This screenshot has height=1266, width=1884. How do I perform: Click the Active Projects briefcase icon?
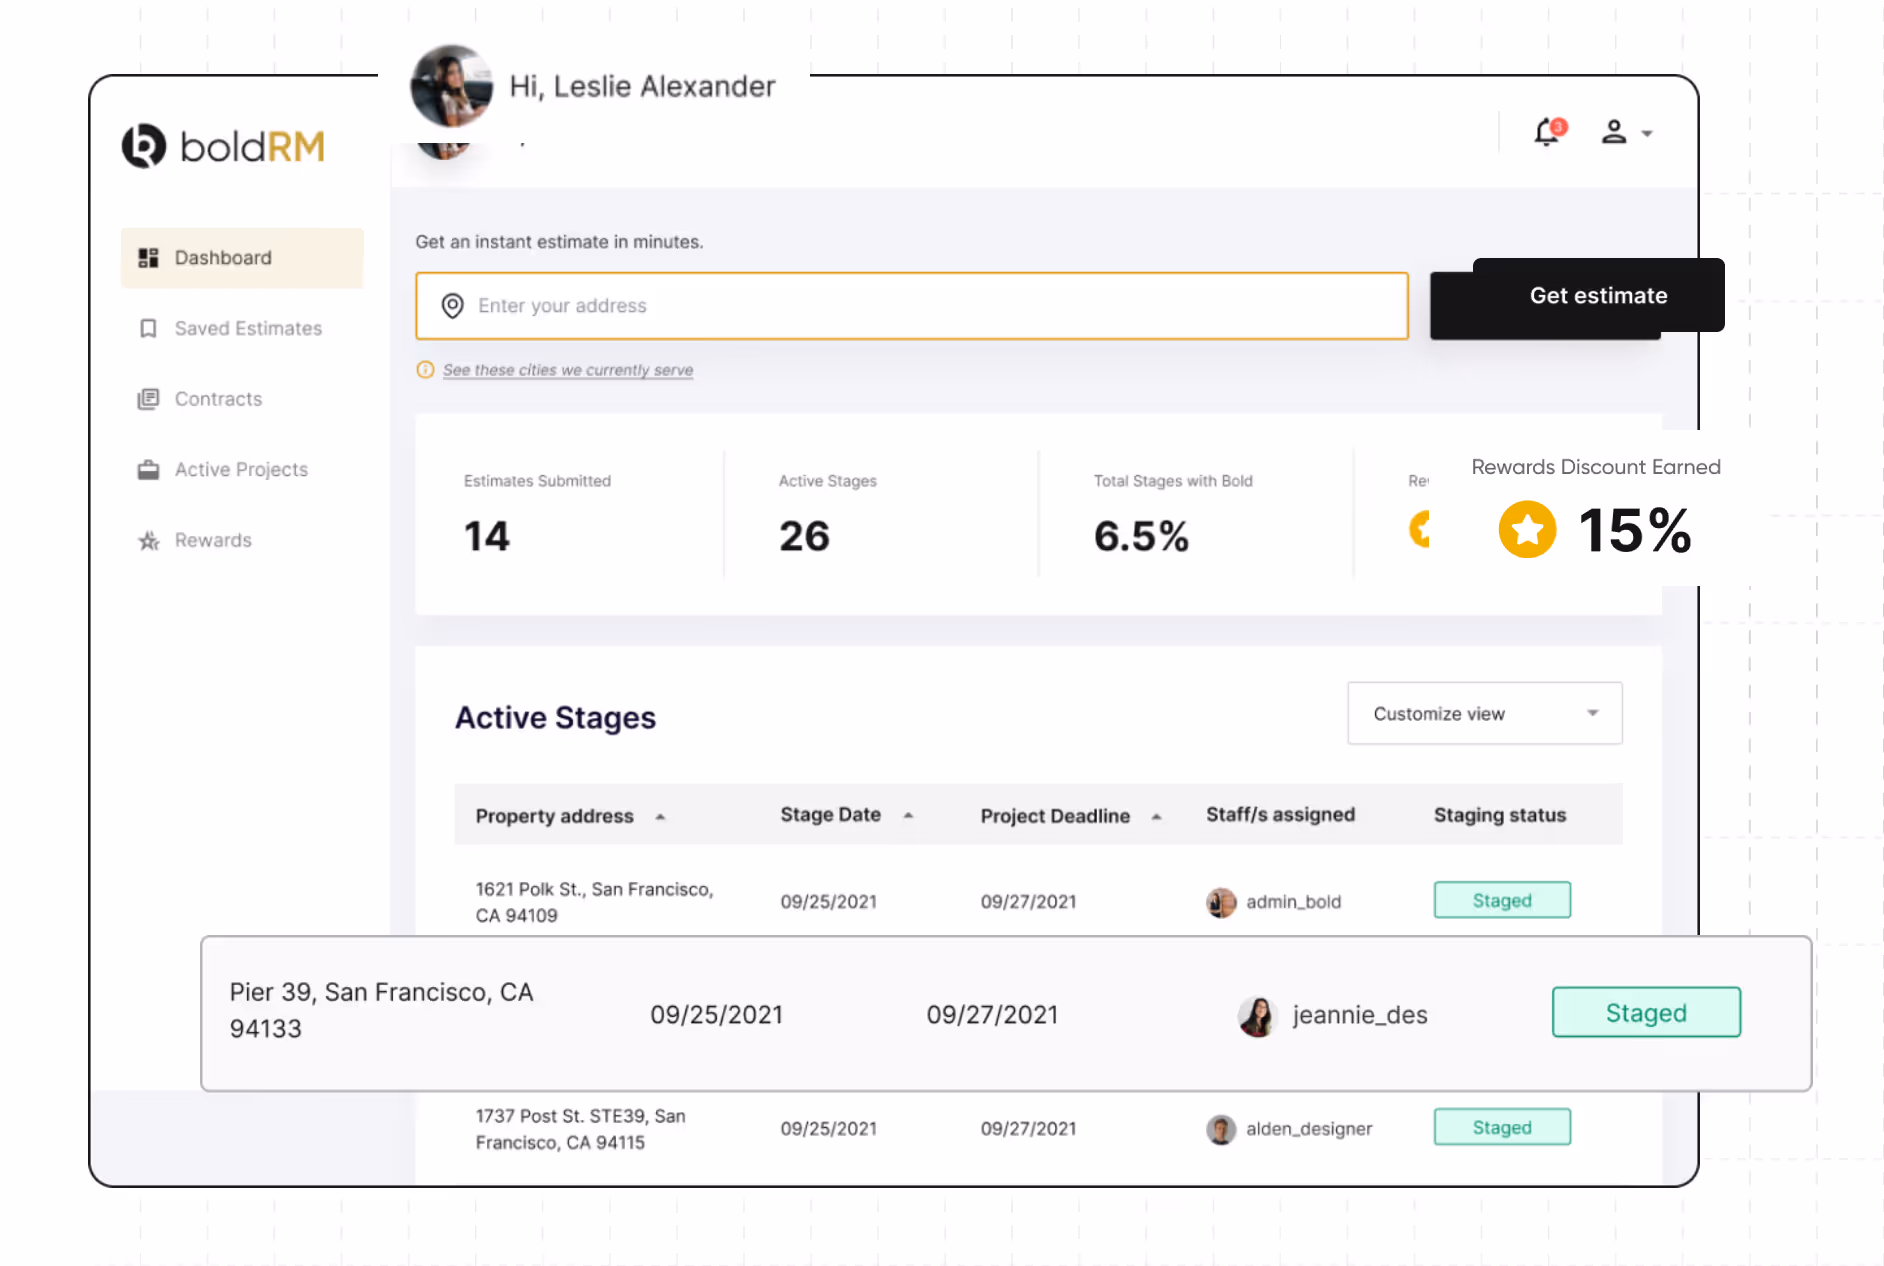pos(148,470)
